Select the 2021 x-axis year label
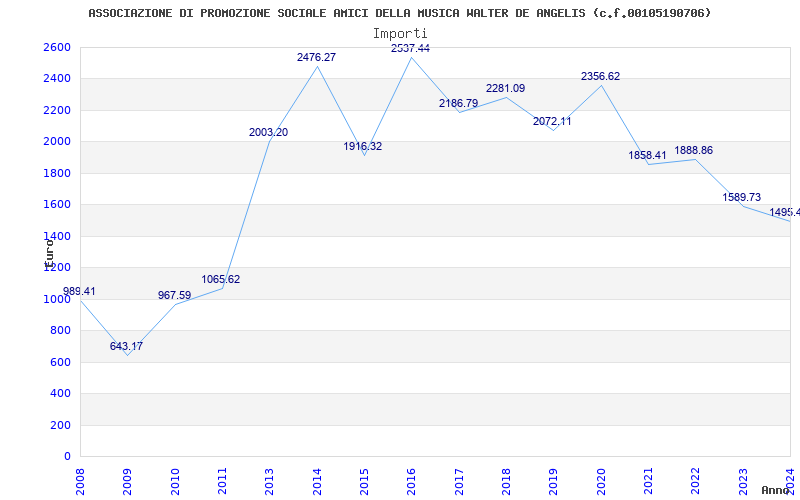This screenshot has height=500, width=800. [648, 481]
